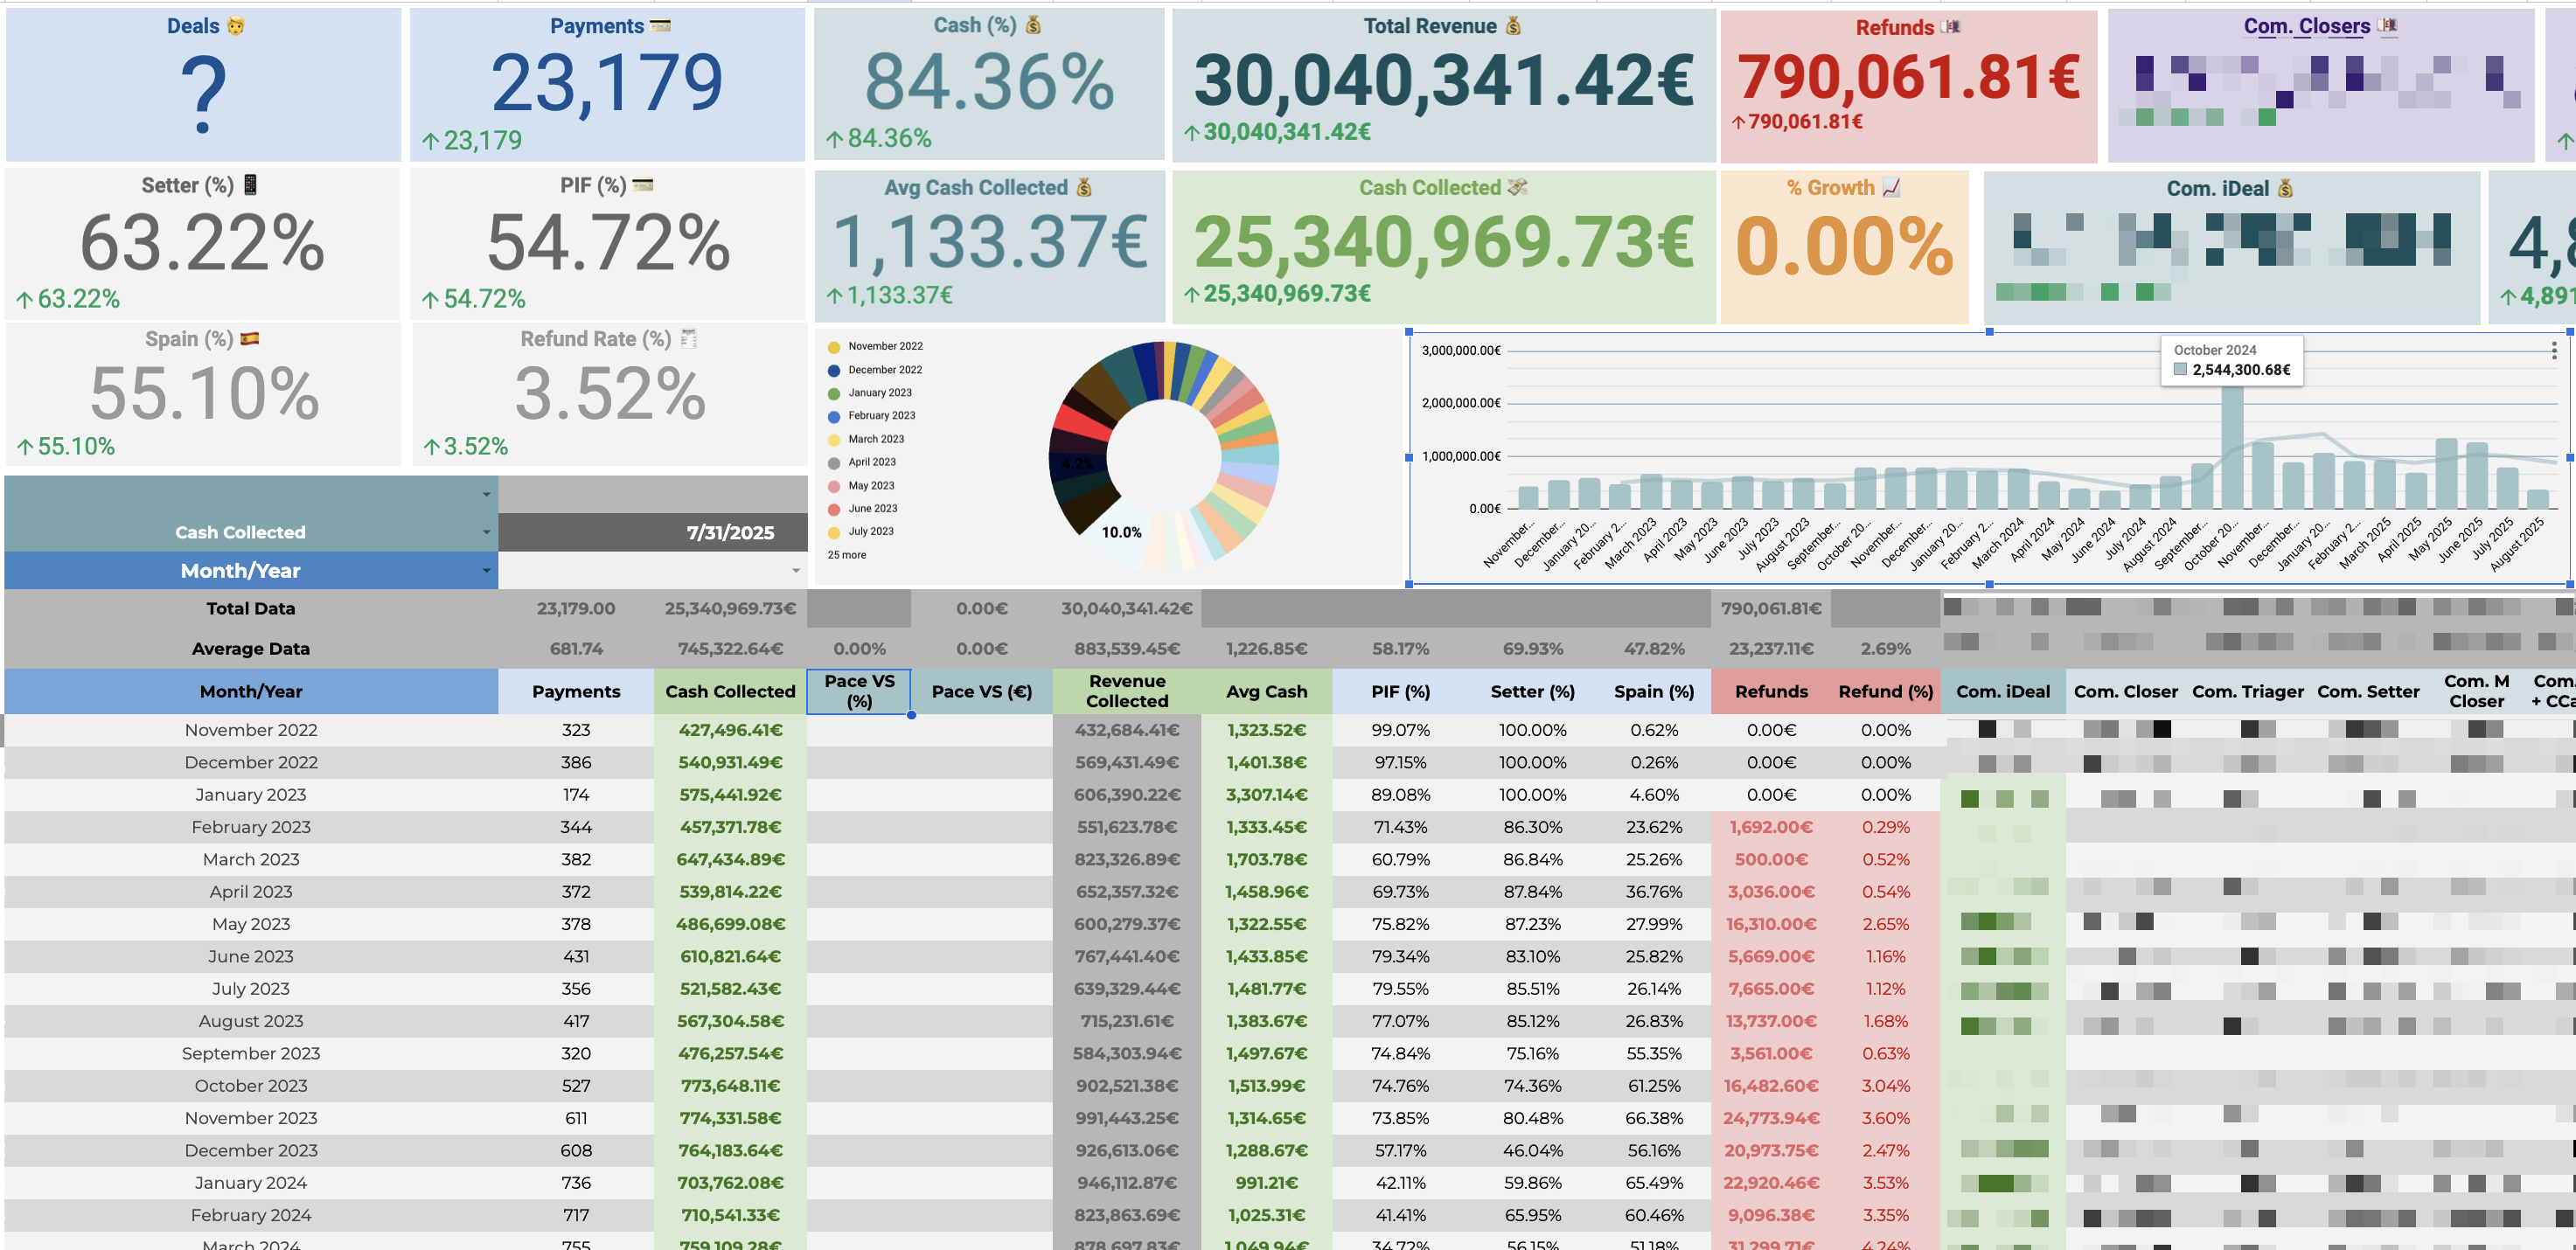Viewport: 2576px width, 1250px height.
Task: Click the face emoji next to Deals
Action: pos(235,26)
